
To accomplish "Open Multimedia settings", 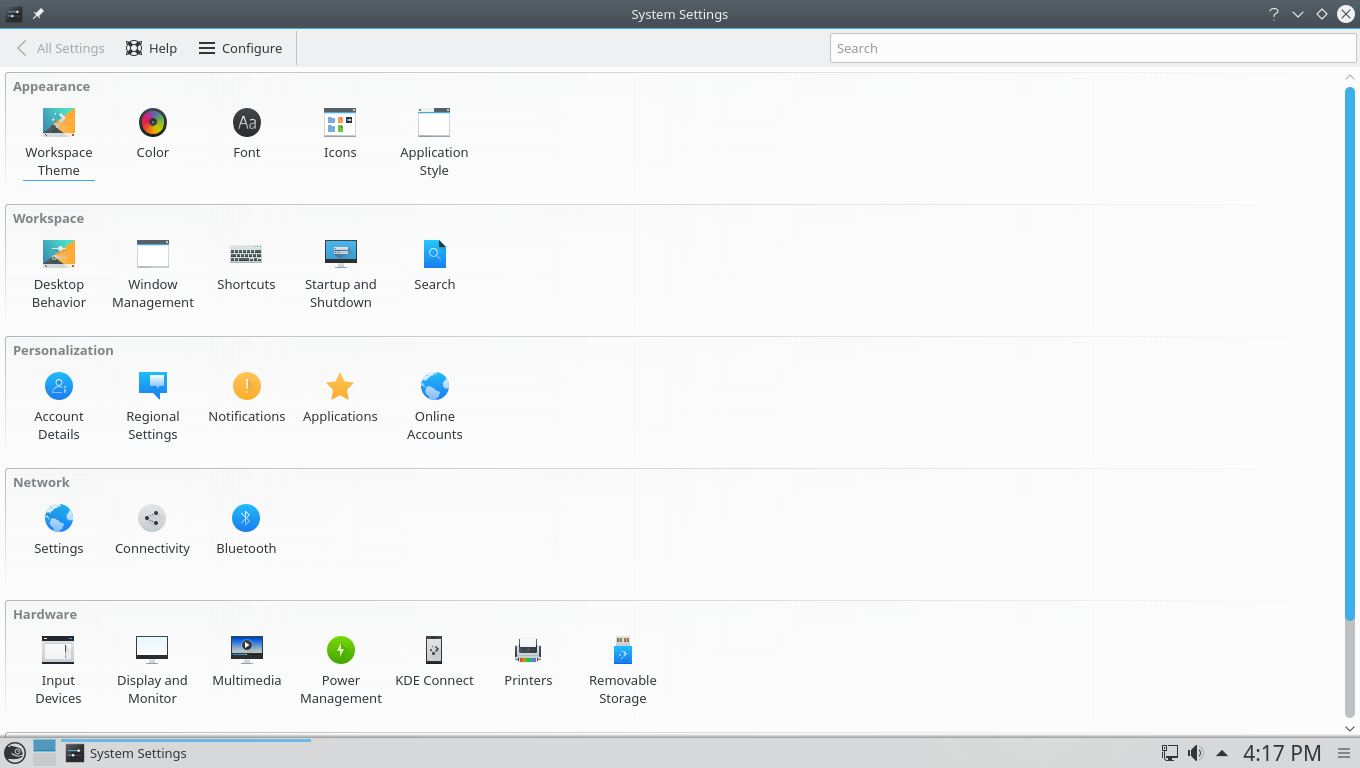I will pos(247,662).
